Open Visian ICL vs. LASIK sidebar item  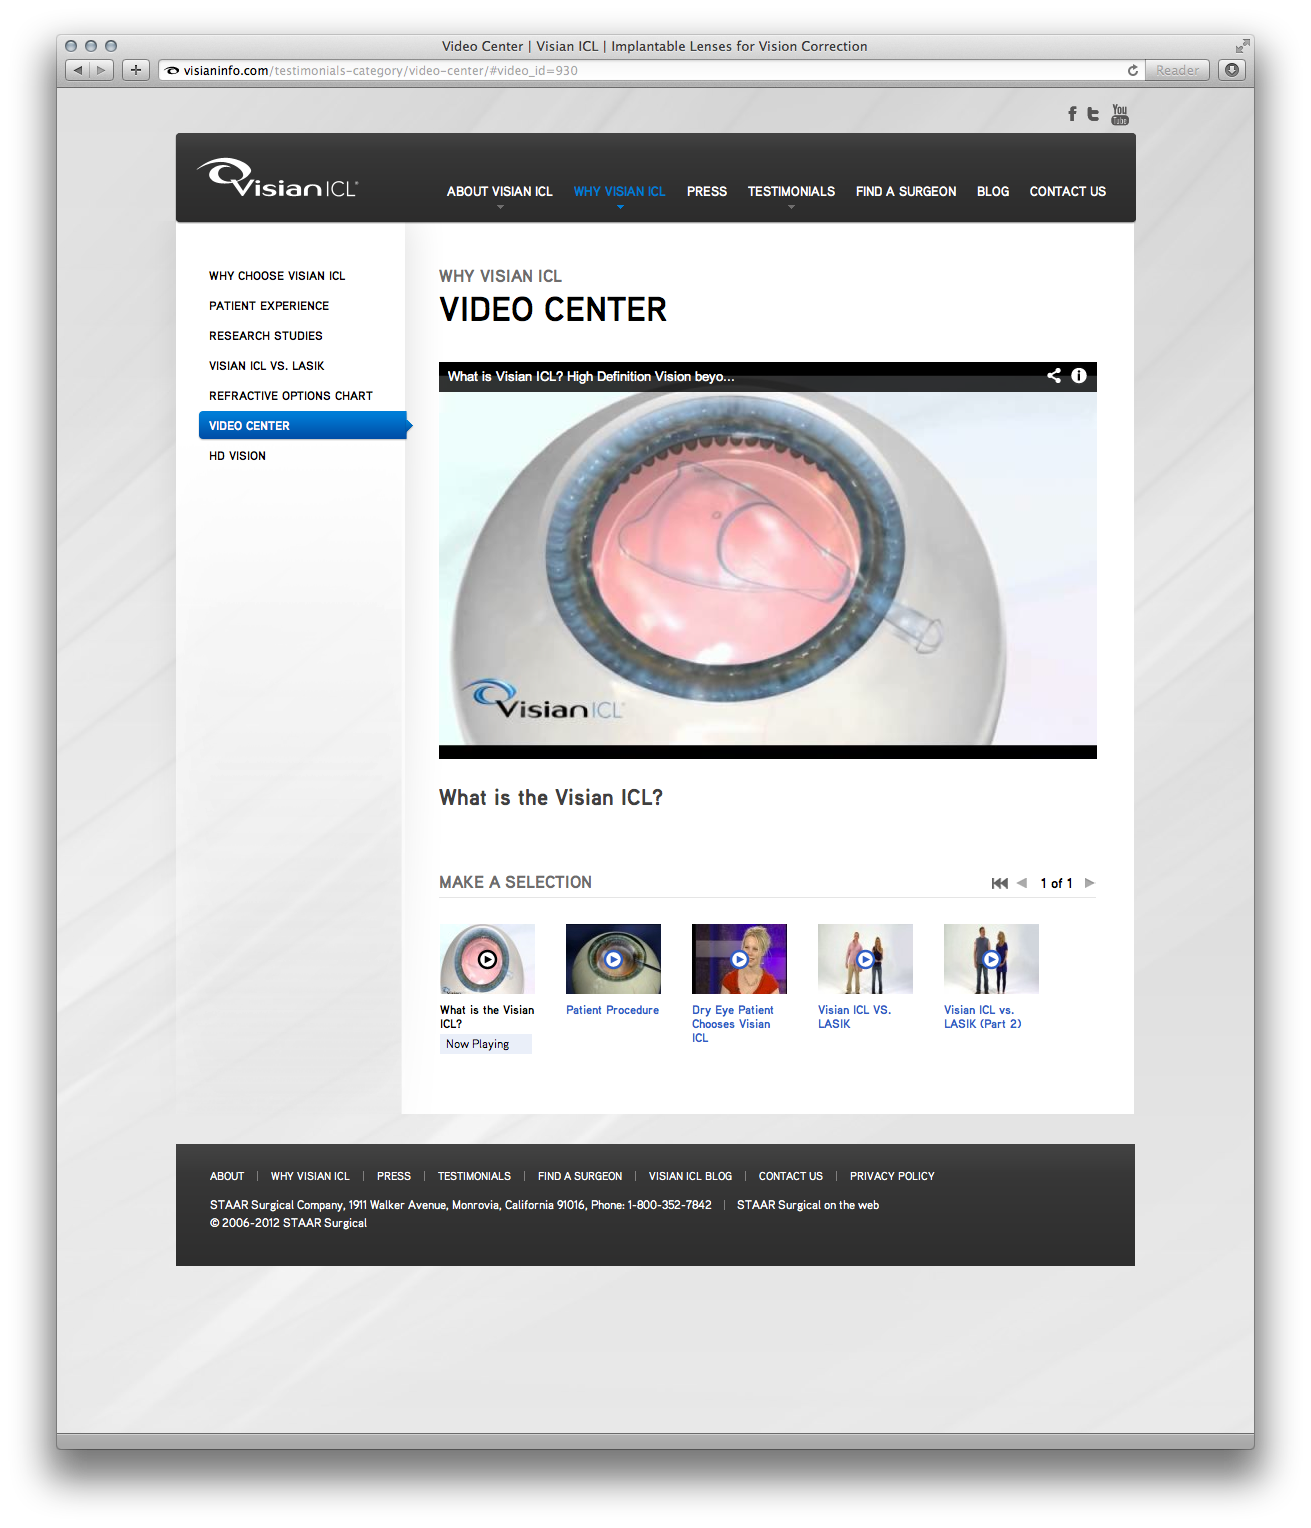(x=266, y=366)
